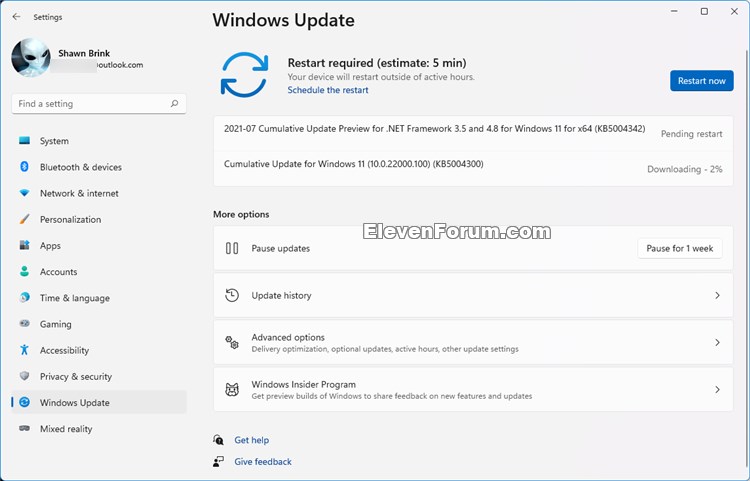Expand Advanced options chevron
This screenshot has height=481, width=750.
[x=717, y=342]
